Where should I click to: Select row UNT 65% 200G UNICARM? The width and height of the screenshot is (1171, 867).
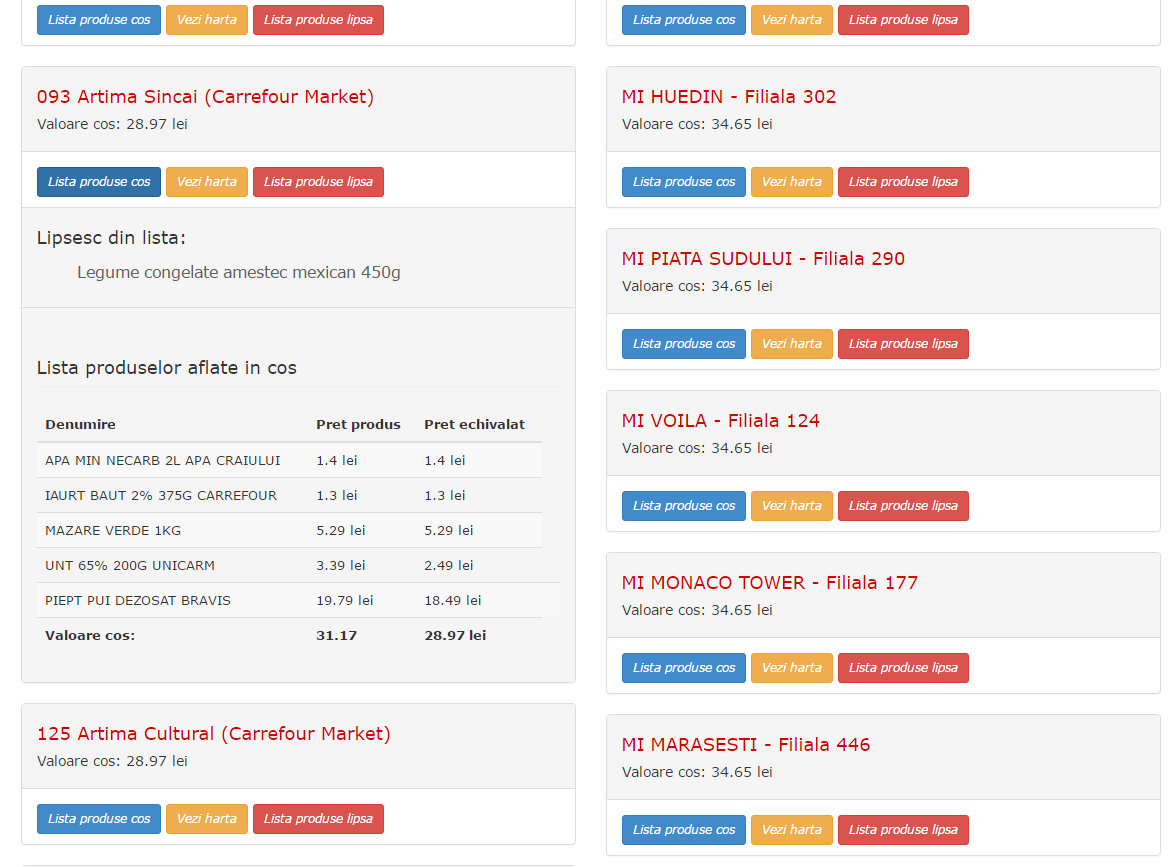(x=290, y=565)
